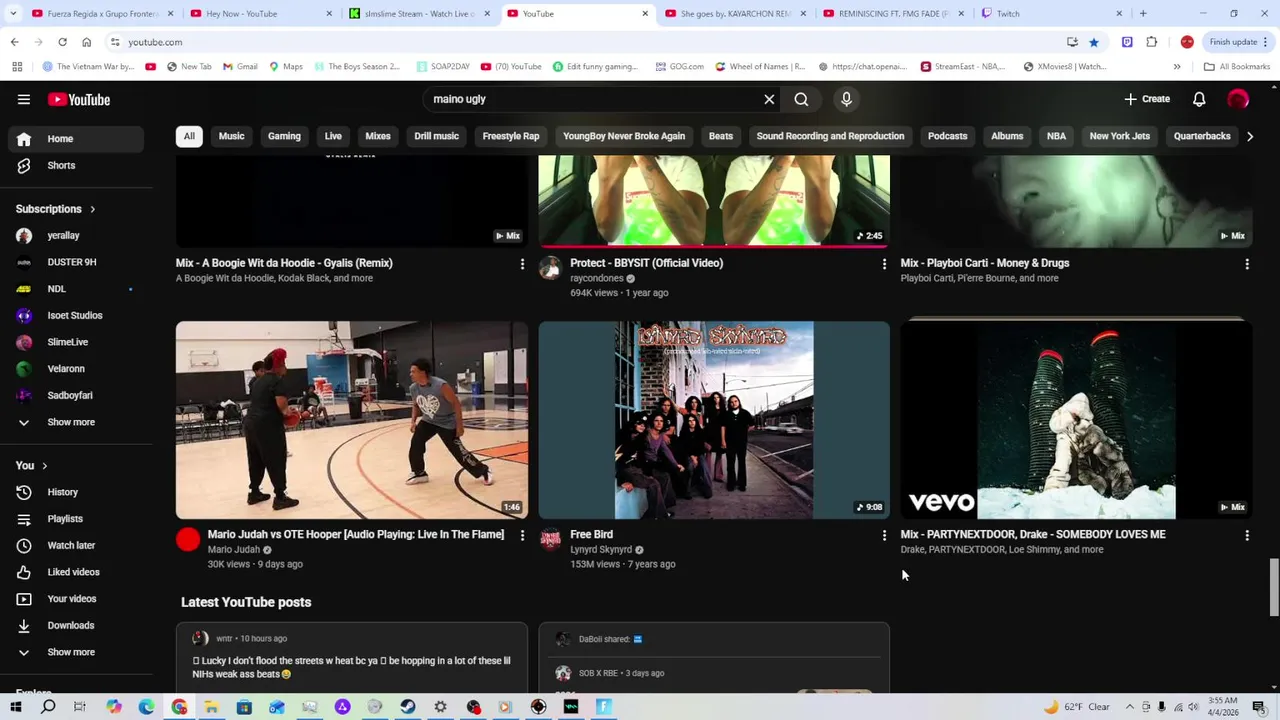
Task: Select the Freestyle Rap filter chip
Action: click(511, 136)
